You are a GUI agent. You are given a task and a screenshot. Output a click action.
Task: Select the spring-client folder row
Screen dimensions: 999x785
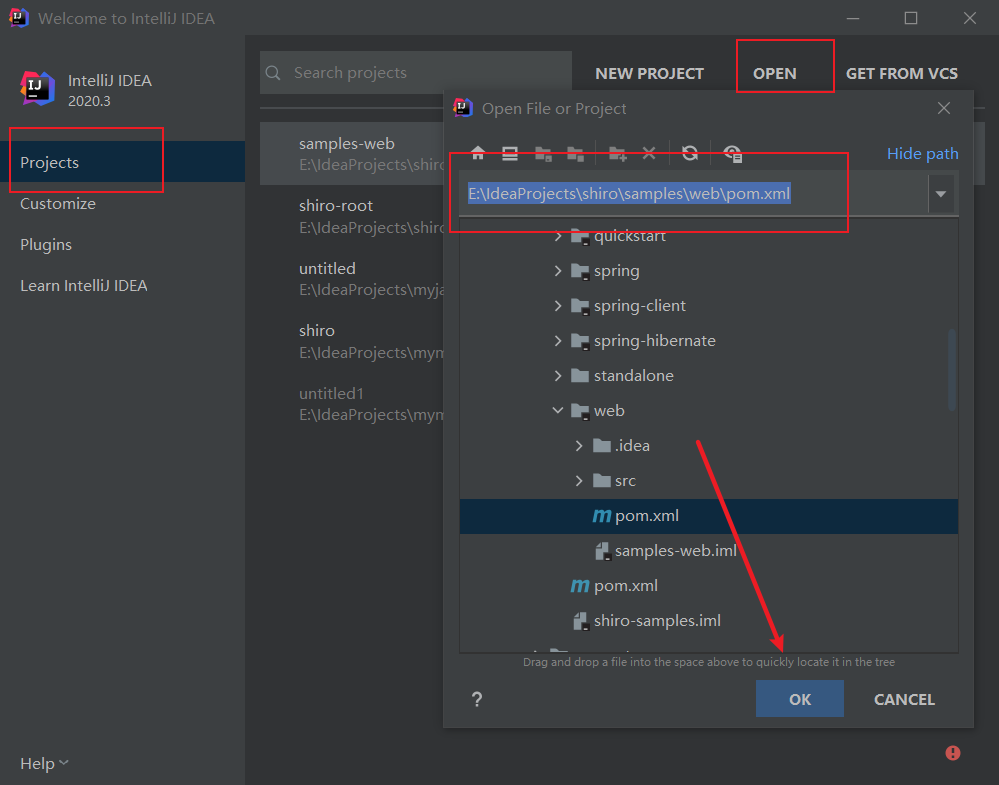[708, 306]
